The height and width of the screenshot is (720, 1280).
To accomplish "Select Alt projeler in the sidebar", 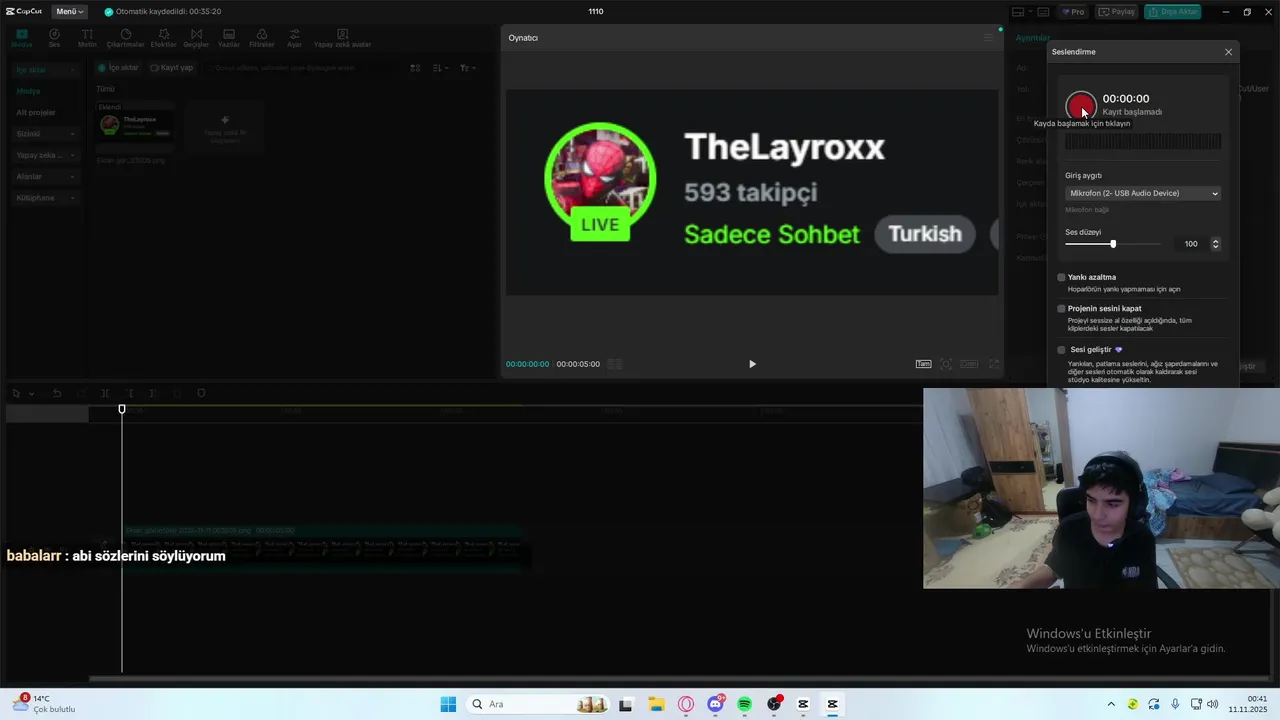I will [36, 112].
